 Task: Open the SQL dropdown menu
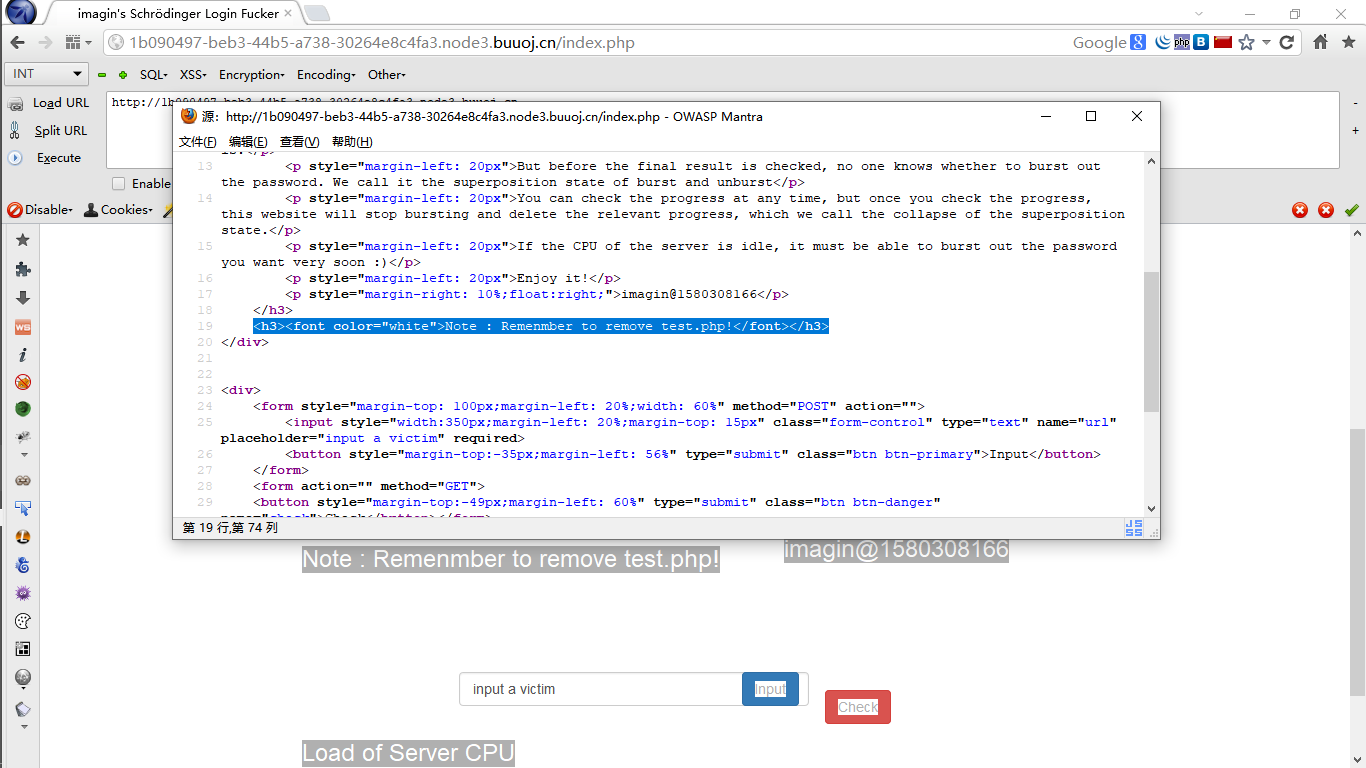point(153,75)
